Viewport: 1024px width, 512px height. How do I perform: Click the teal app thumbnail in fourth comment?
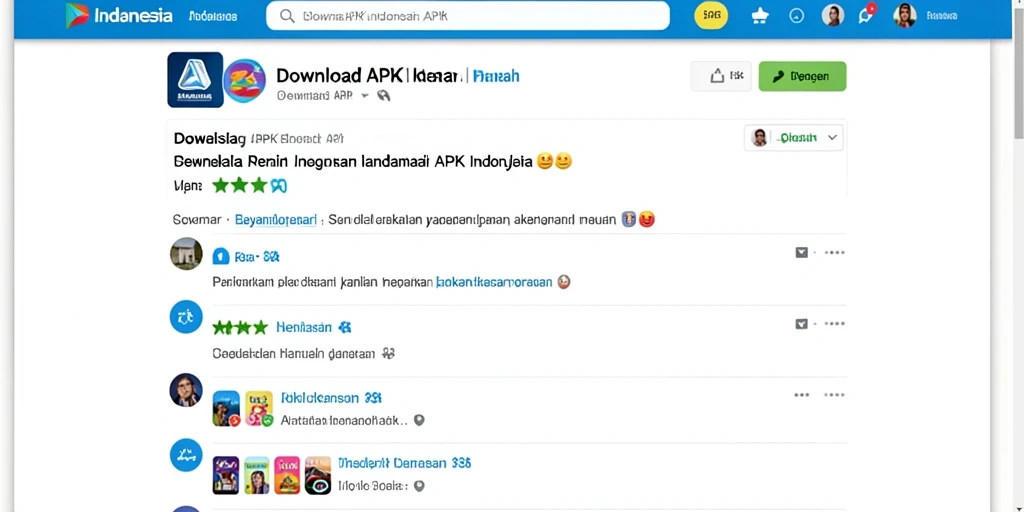coord(257,475)
